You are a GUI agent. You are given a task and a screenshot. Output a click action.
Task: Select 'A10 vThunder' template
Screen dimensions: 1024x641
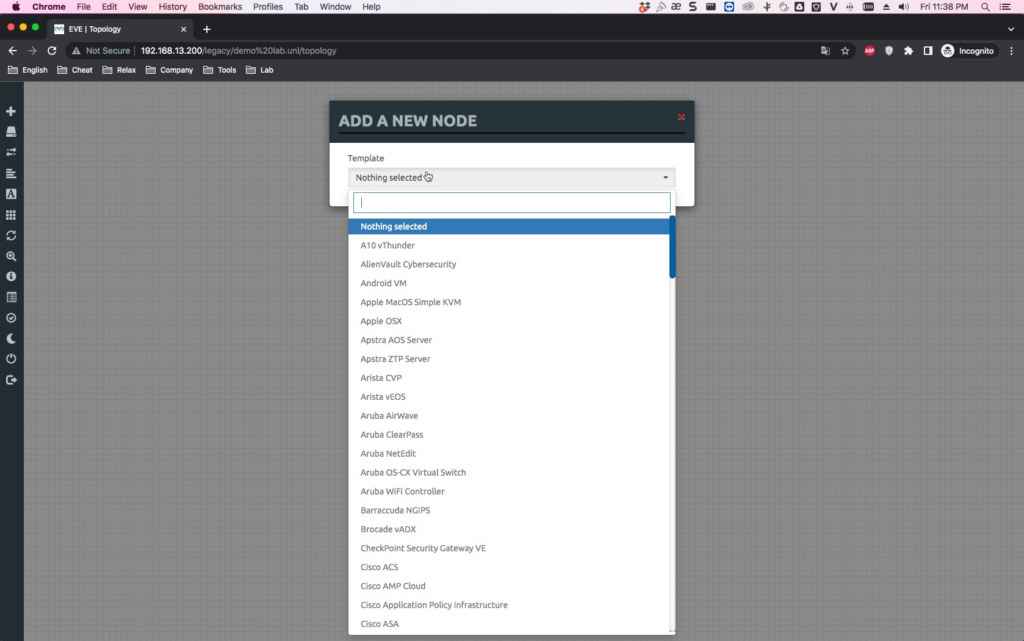click(508, 245)
